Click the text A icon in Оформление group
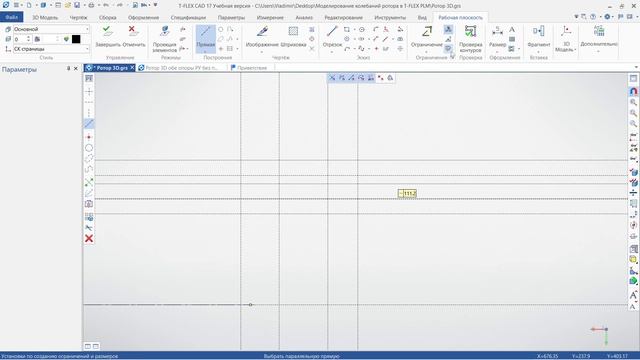This screenshot has width=640, height=360. 512,30
